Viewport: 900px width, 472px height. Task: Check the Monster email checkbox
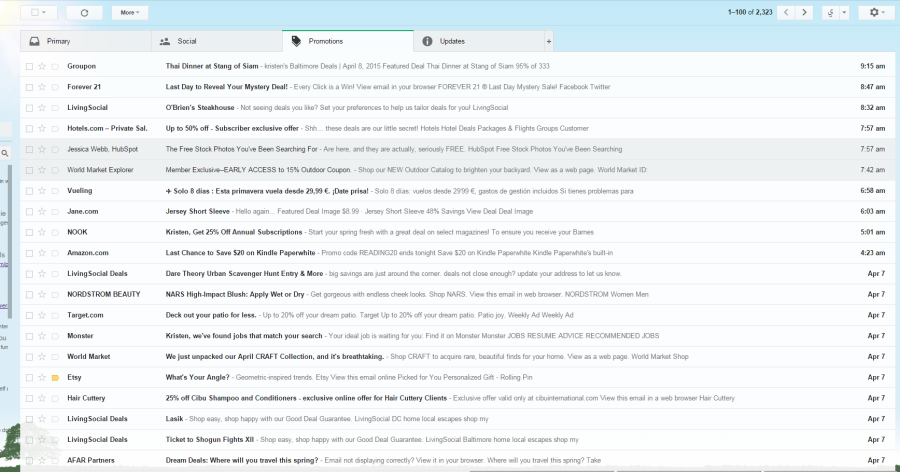click(x=29, y=336)
